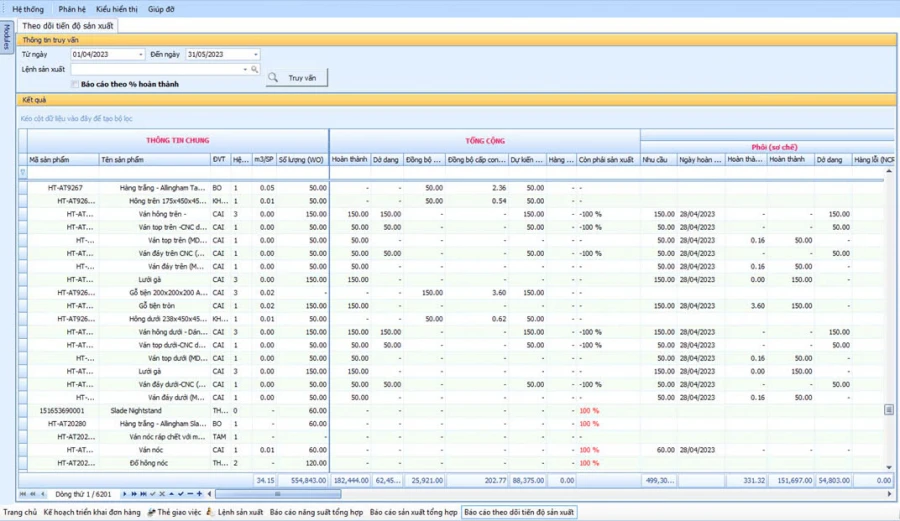Click the horizontal scrollbar thumb
This screenshot has height=521, width=900.
pos(278,493)
